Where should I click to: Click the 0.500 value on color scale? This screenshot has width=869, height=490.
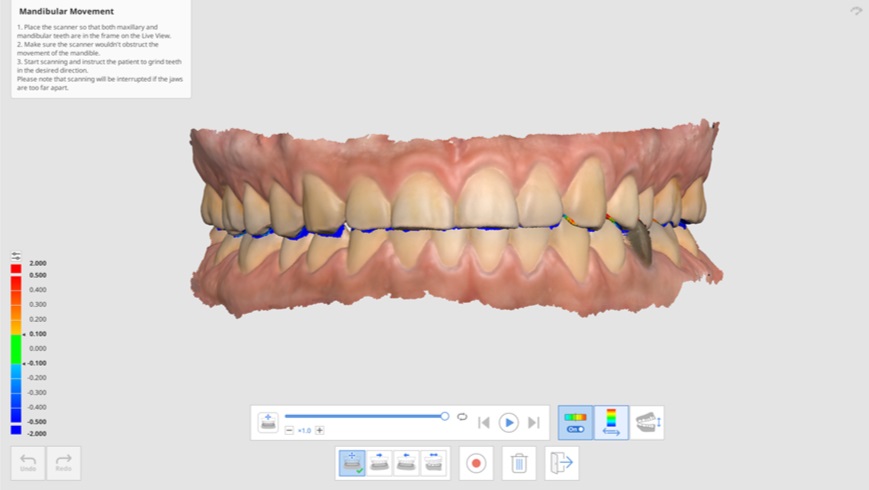point(38,275)
